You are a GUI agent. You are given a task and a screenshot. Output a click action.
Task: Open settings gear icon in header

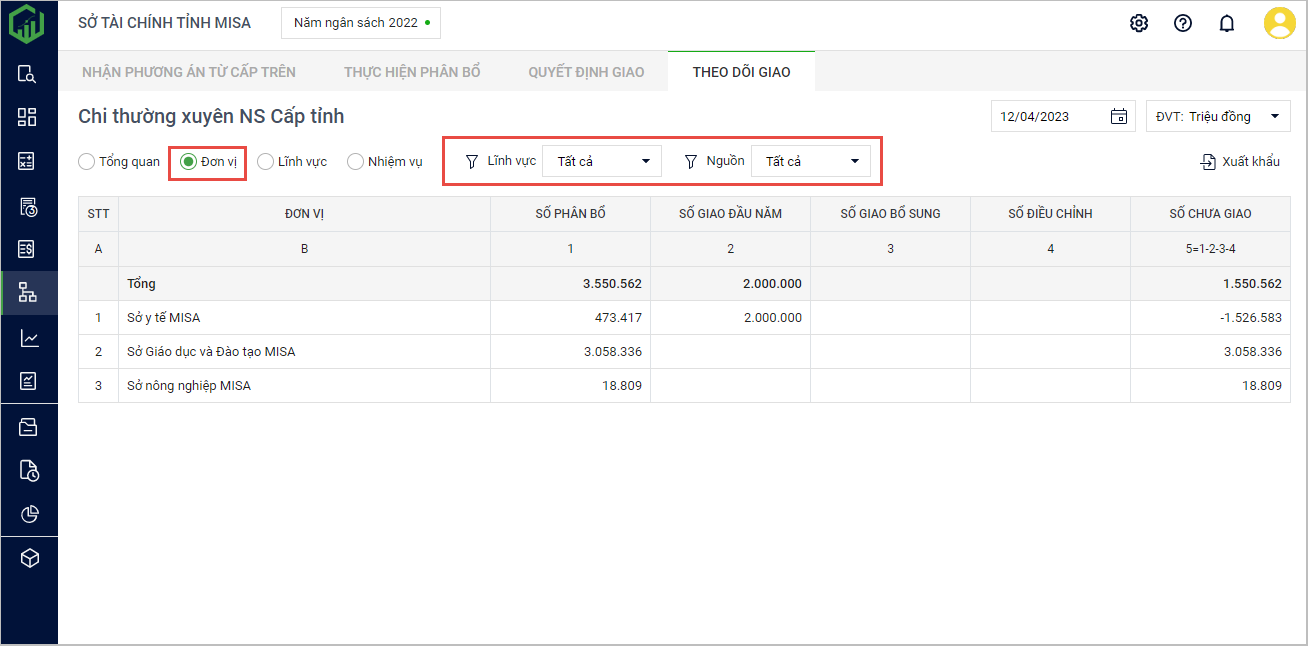[x=1138, y=23]
